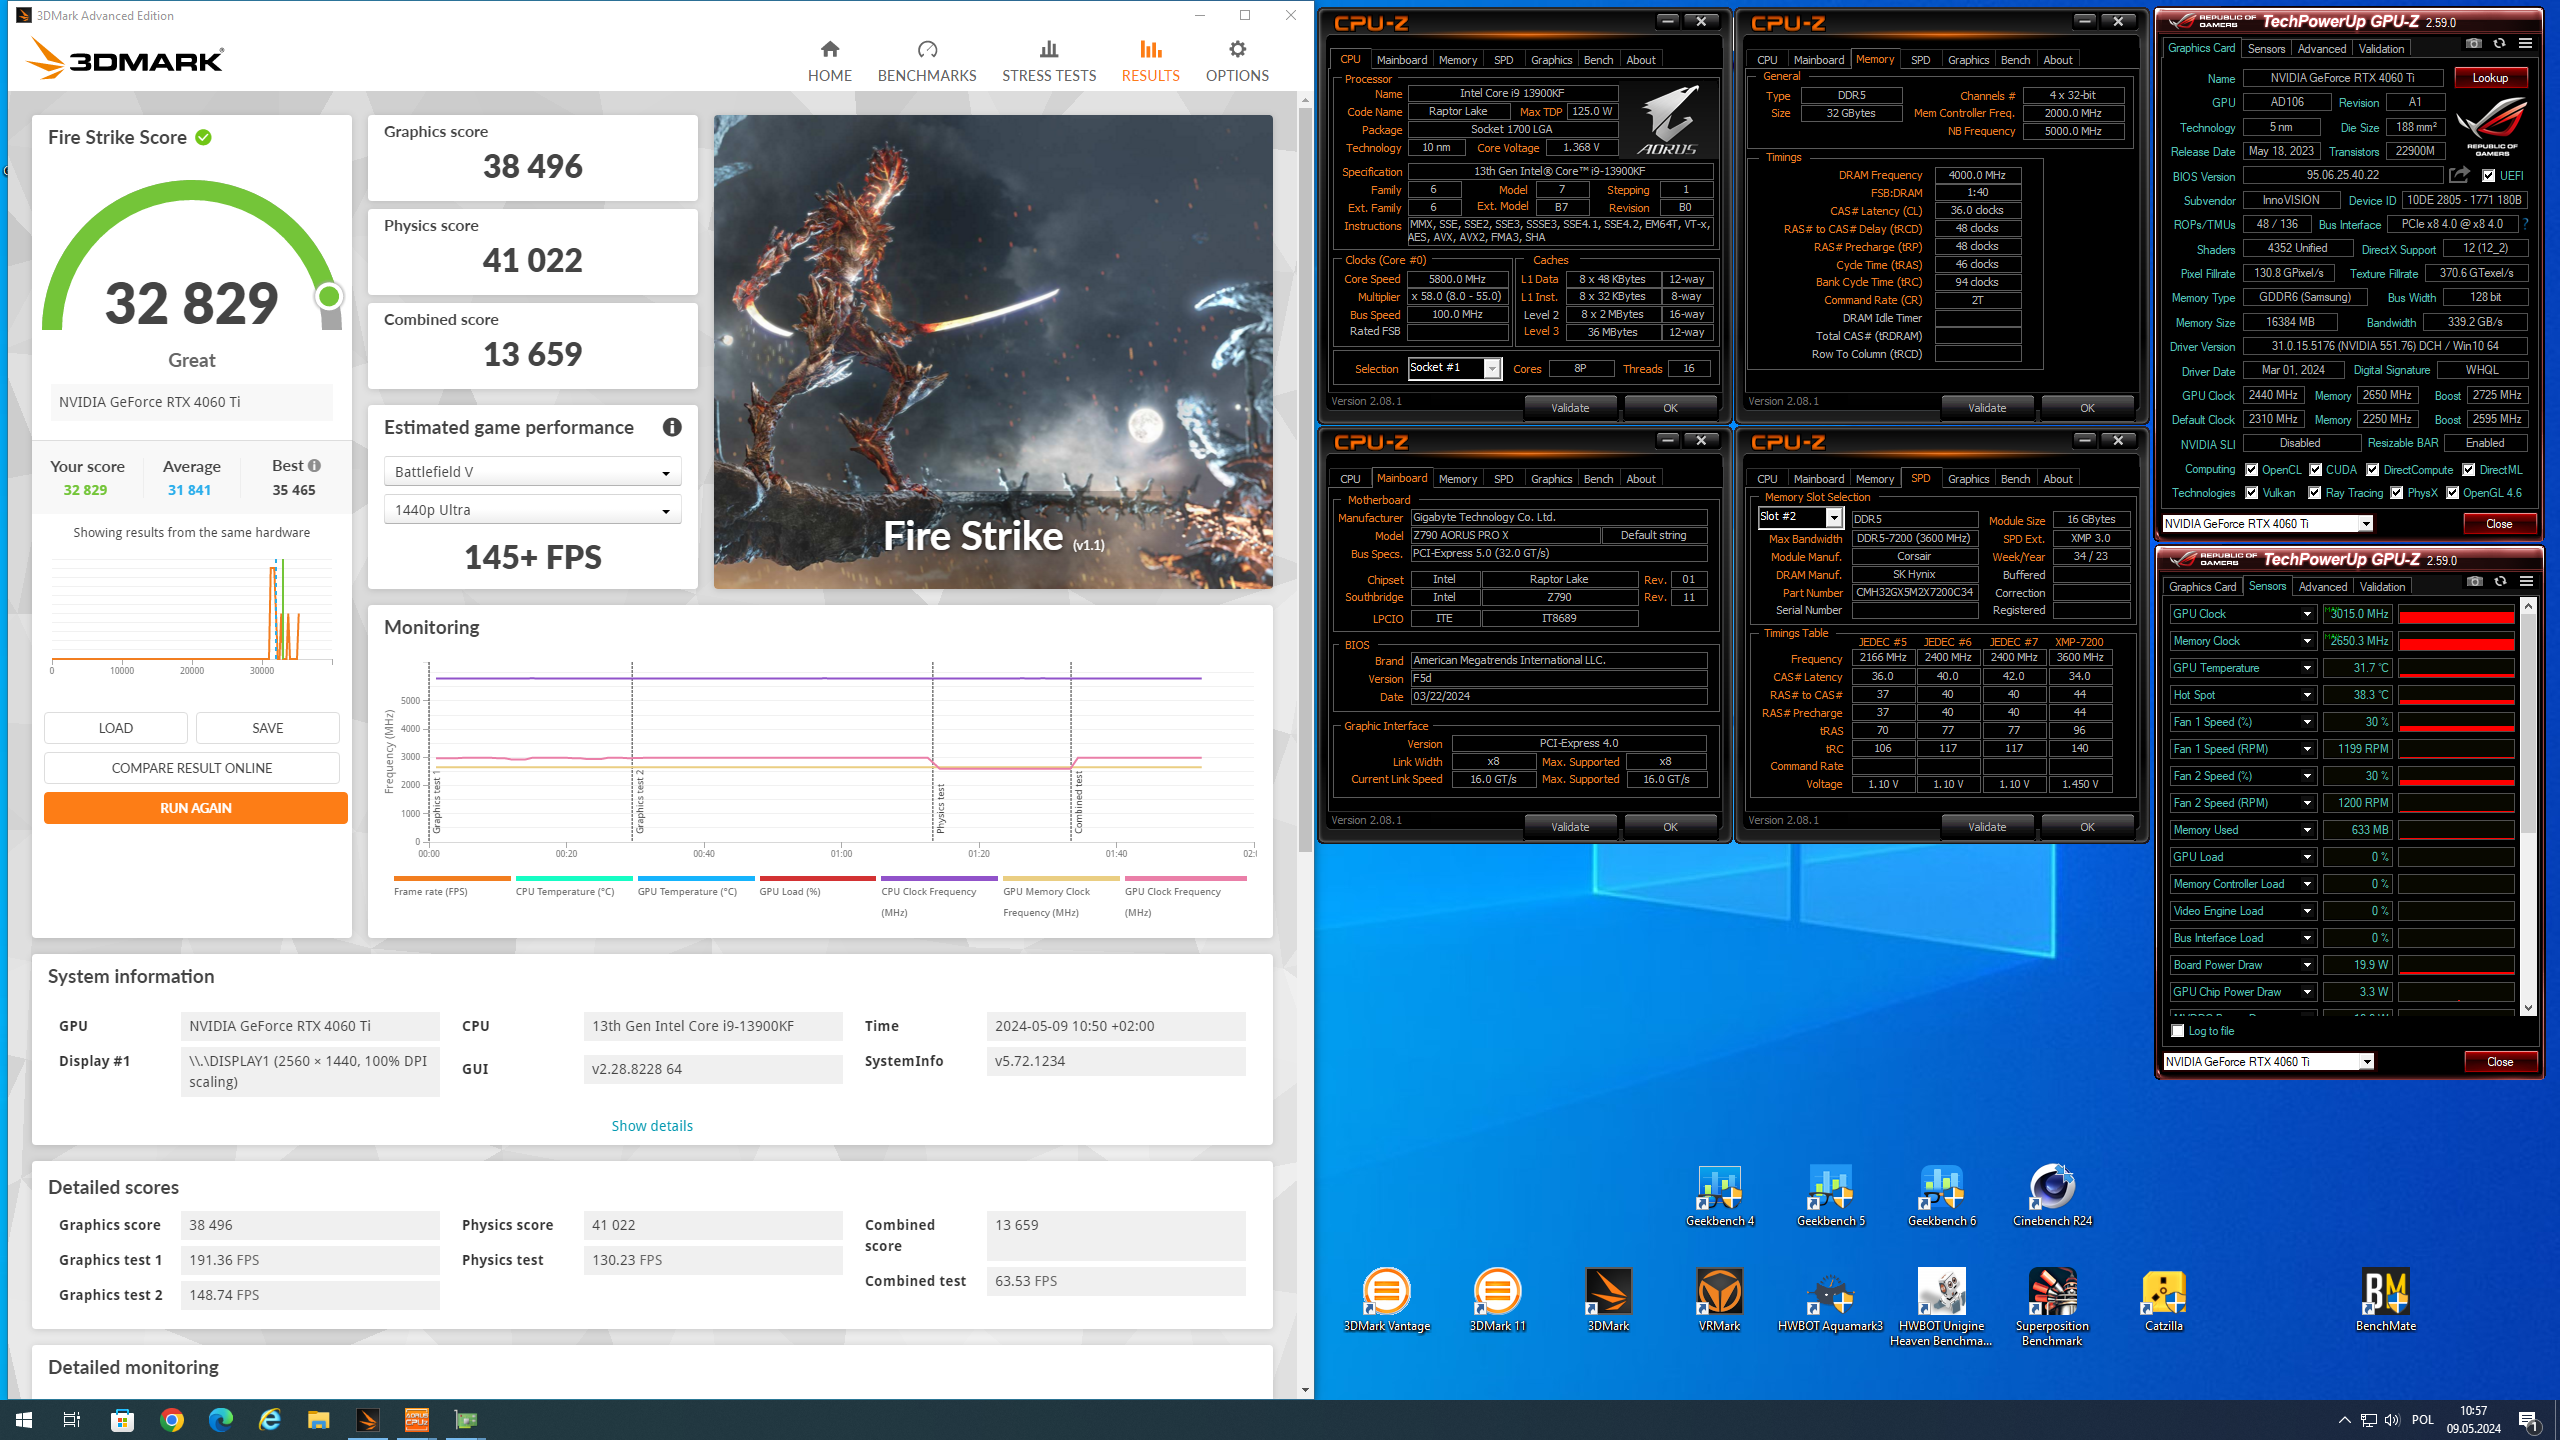Open Superposition Benchmark desktop icon
Image resolution: width=2560 pixels, height=1440 pixels.
pos(2052,1307)
